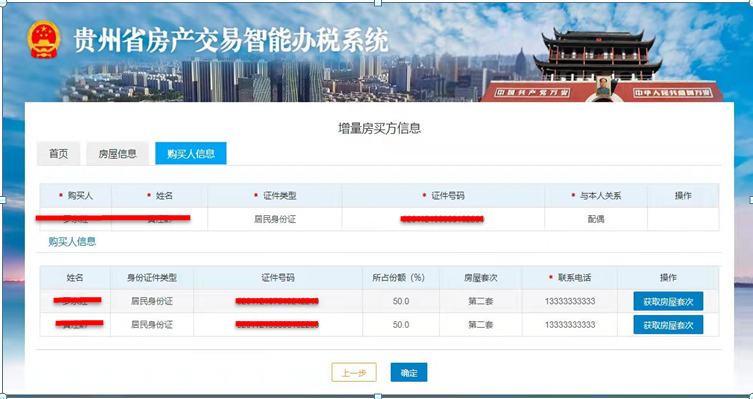Click 获取房屋套次 button in second buyer row
The height and width of the screenshot is (399, 753).
point(668,325)
